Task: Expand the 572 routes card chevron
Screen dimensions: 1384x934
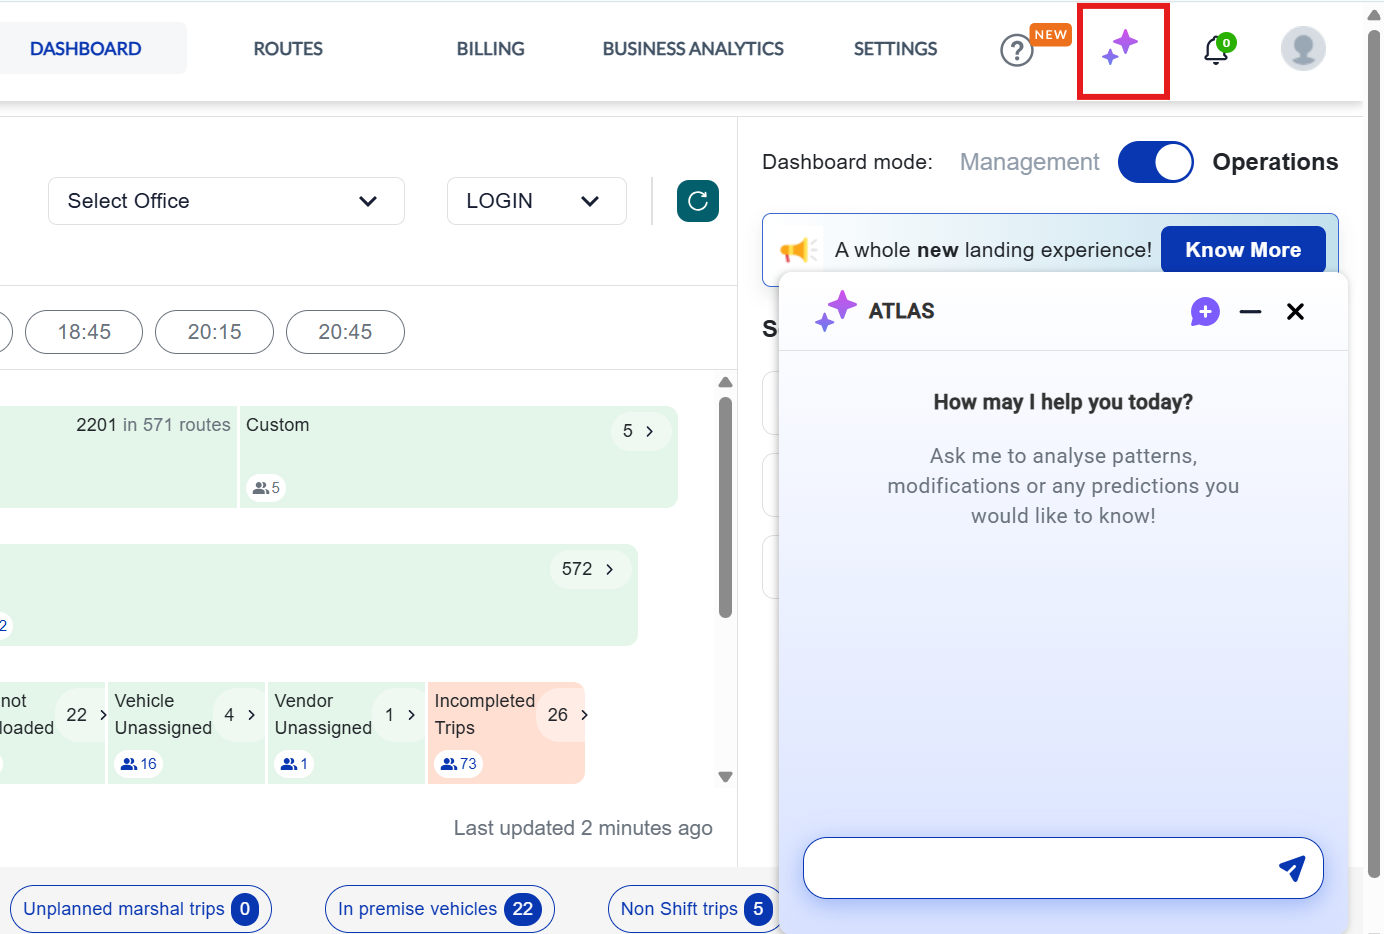Action: coord(589,569)
